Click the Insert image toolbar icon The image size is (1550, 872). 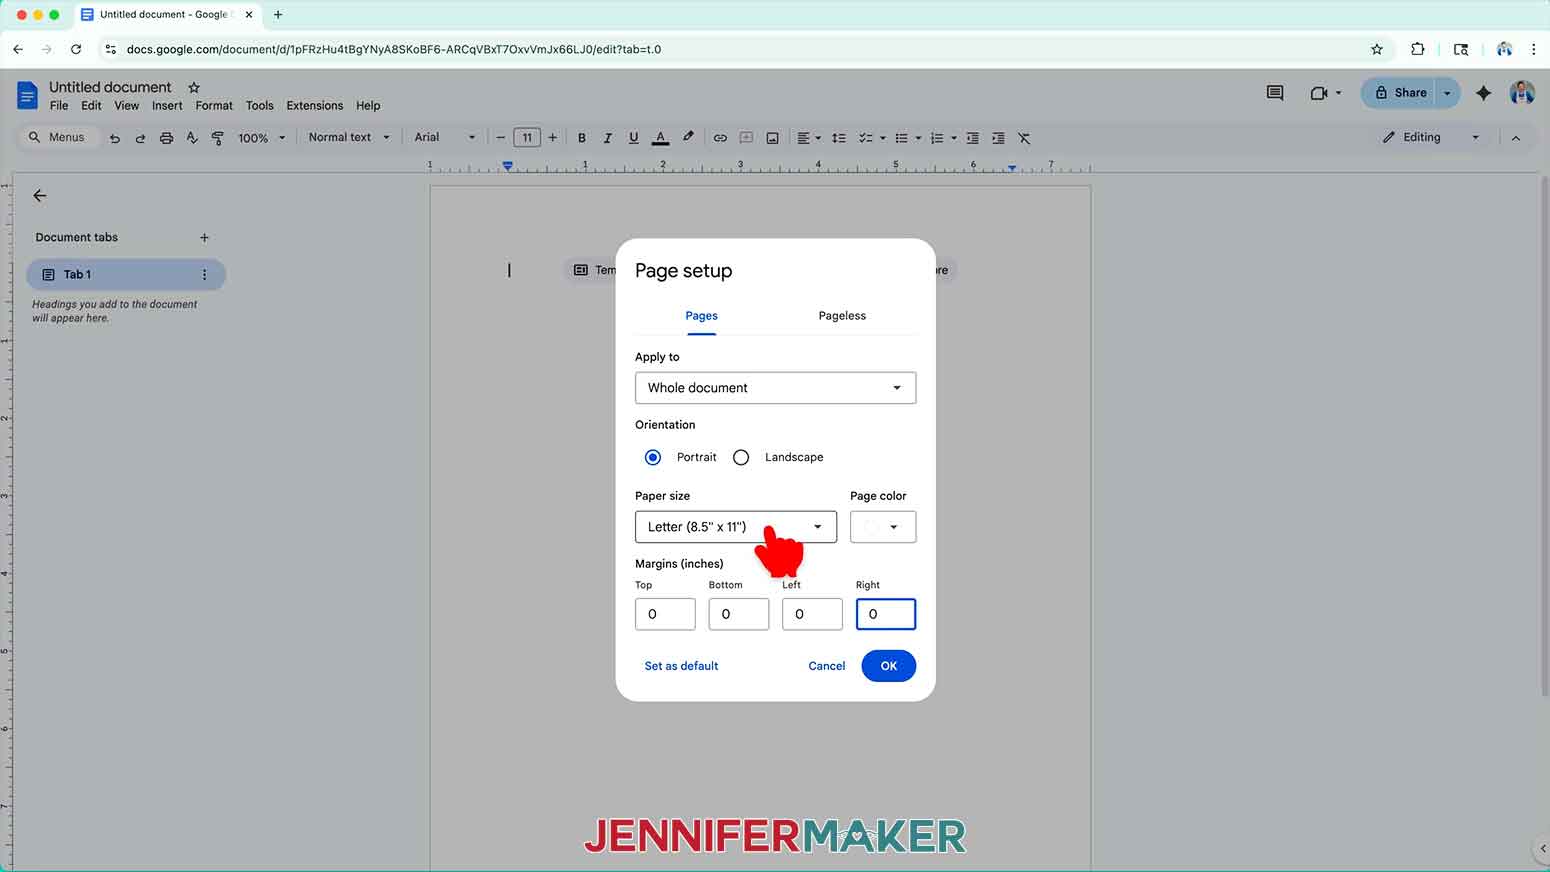point(772,138)
